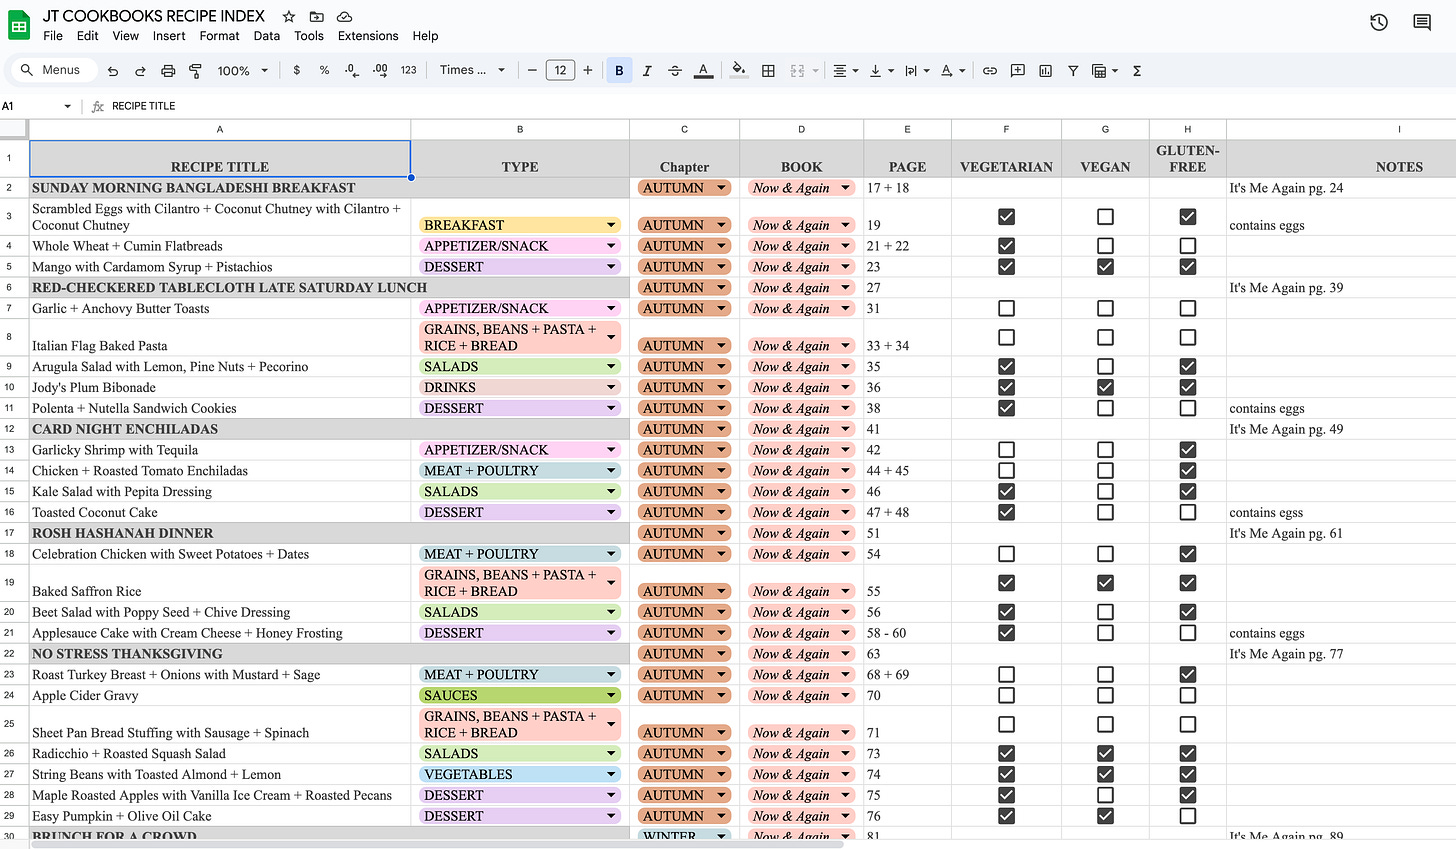Open zoom level 100% dropdown
This screenshot has width=1456, height=849.
click(243, 71)
